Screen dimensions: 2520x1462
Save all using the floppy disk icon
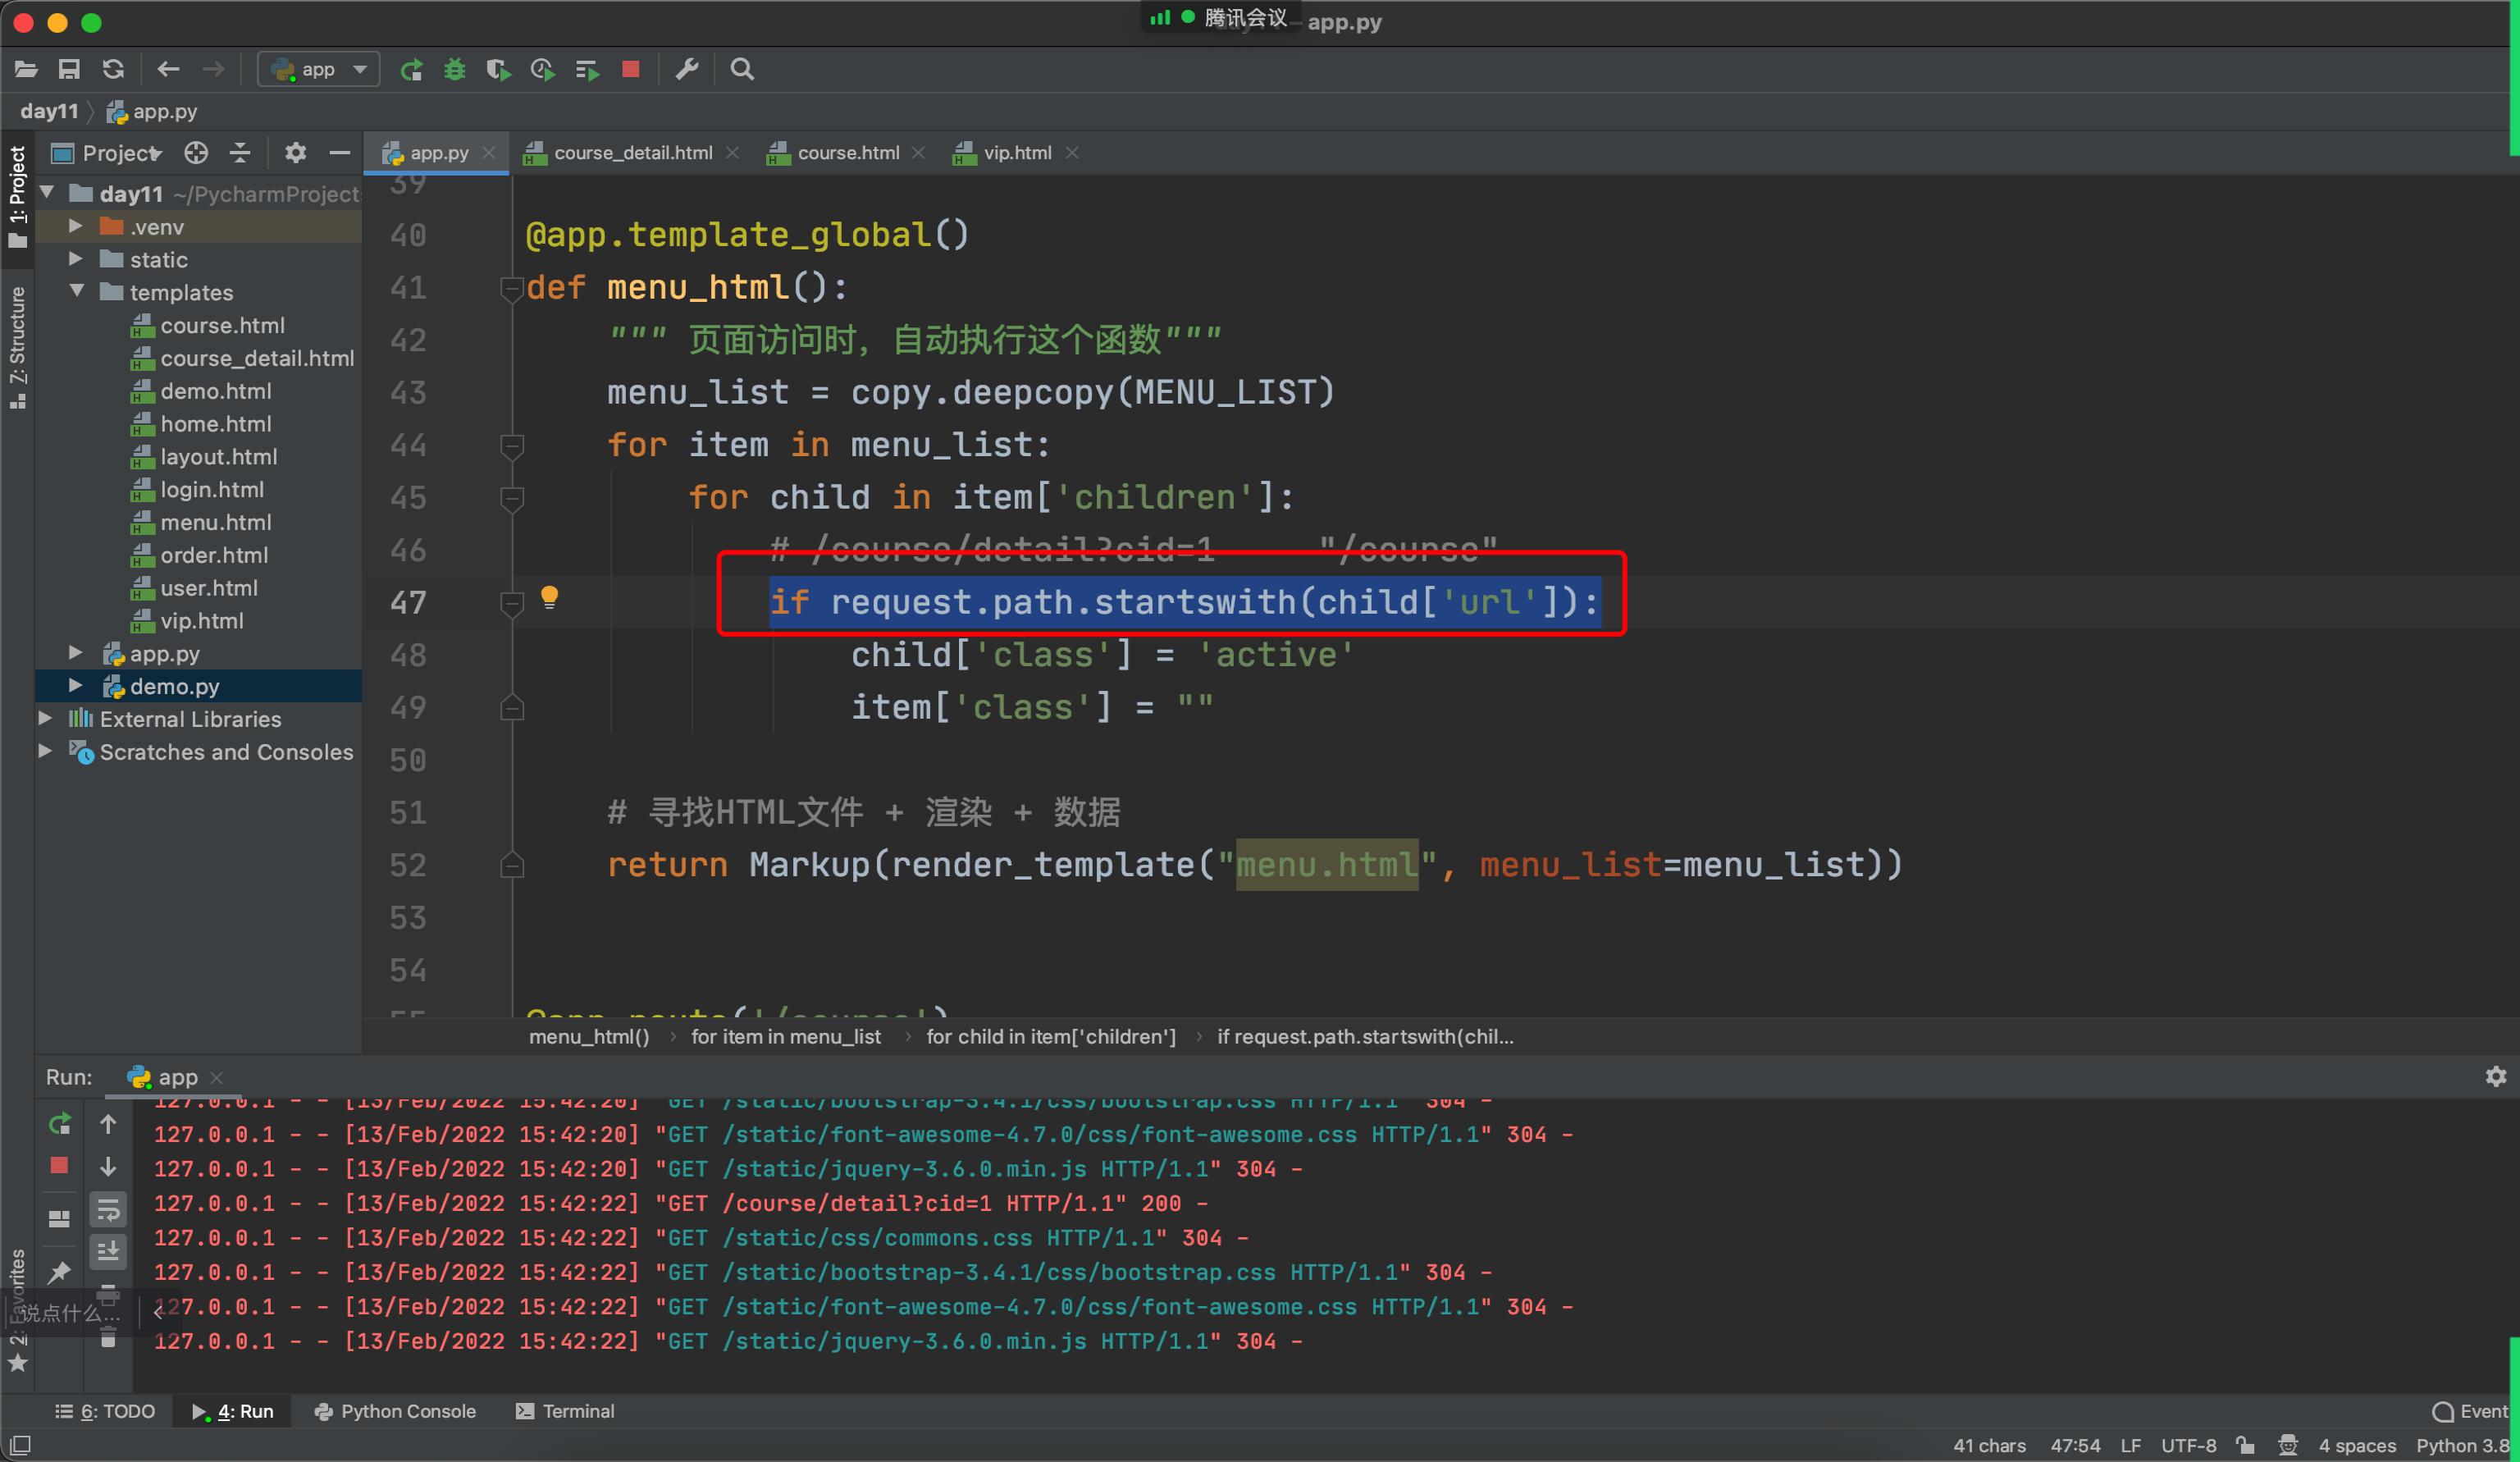coord(69,69)
